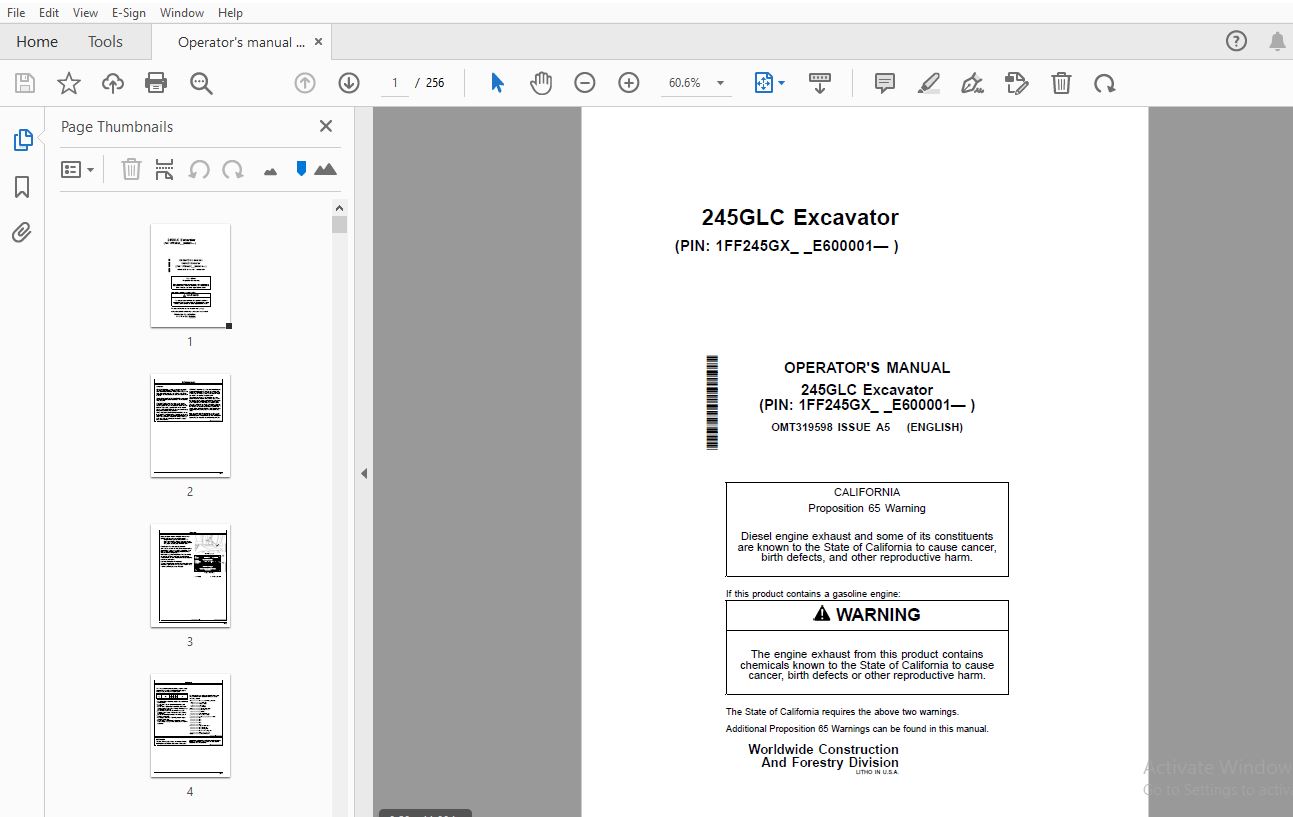Click the 'Page Thumbnails' panel title
The image size is (1293, 817).
117,126
